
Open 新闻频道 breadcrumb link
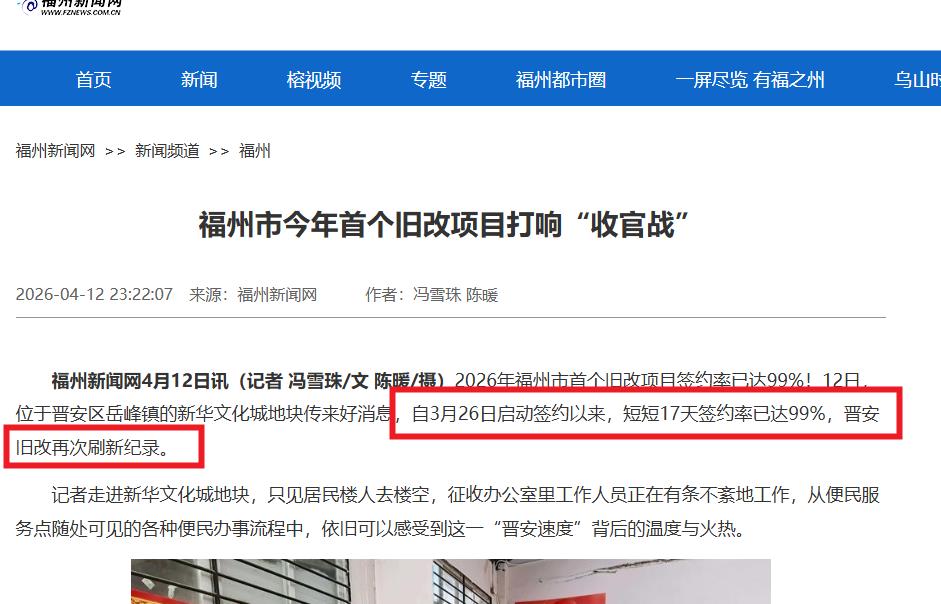[167, 151]
